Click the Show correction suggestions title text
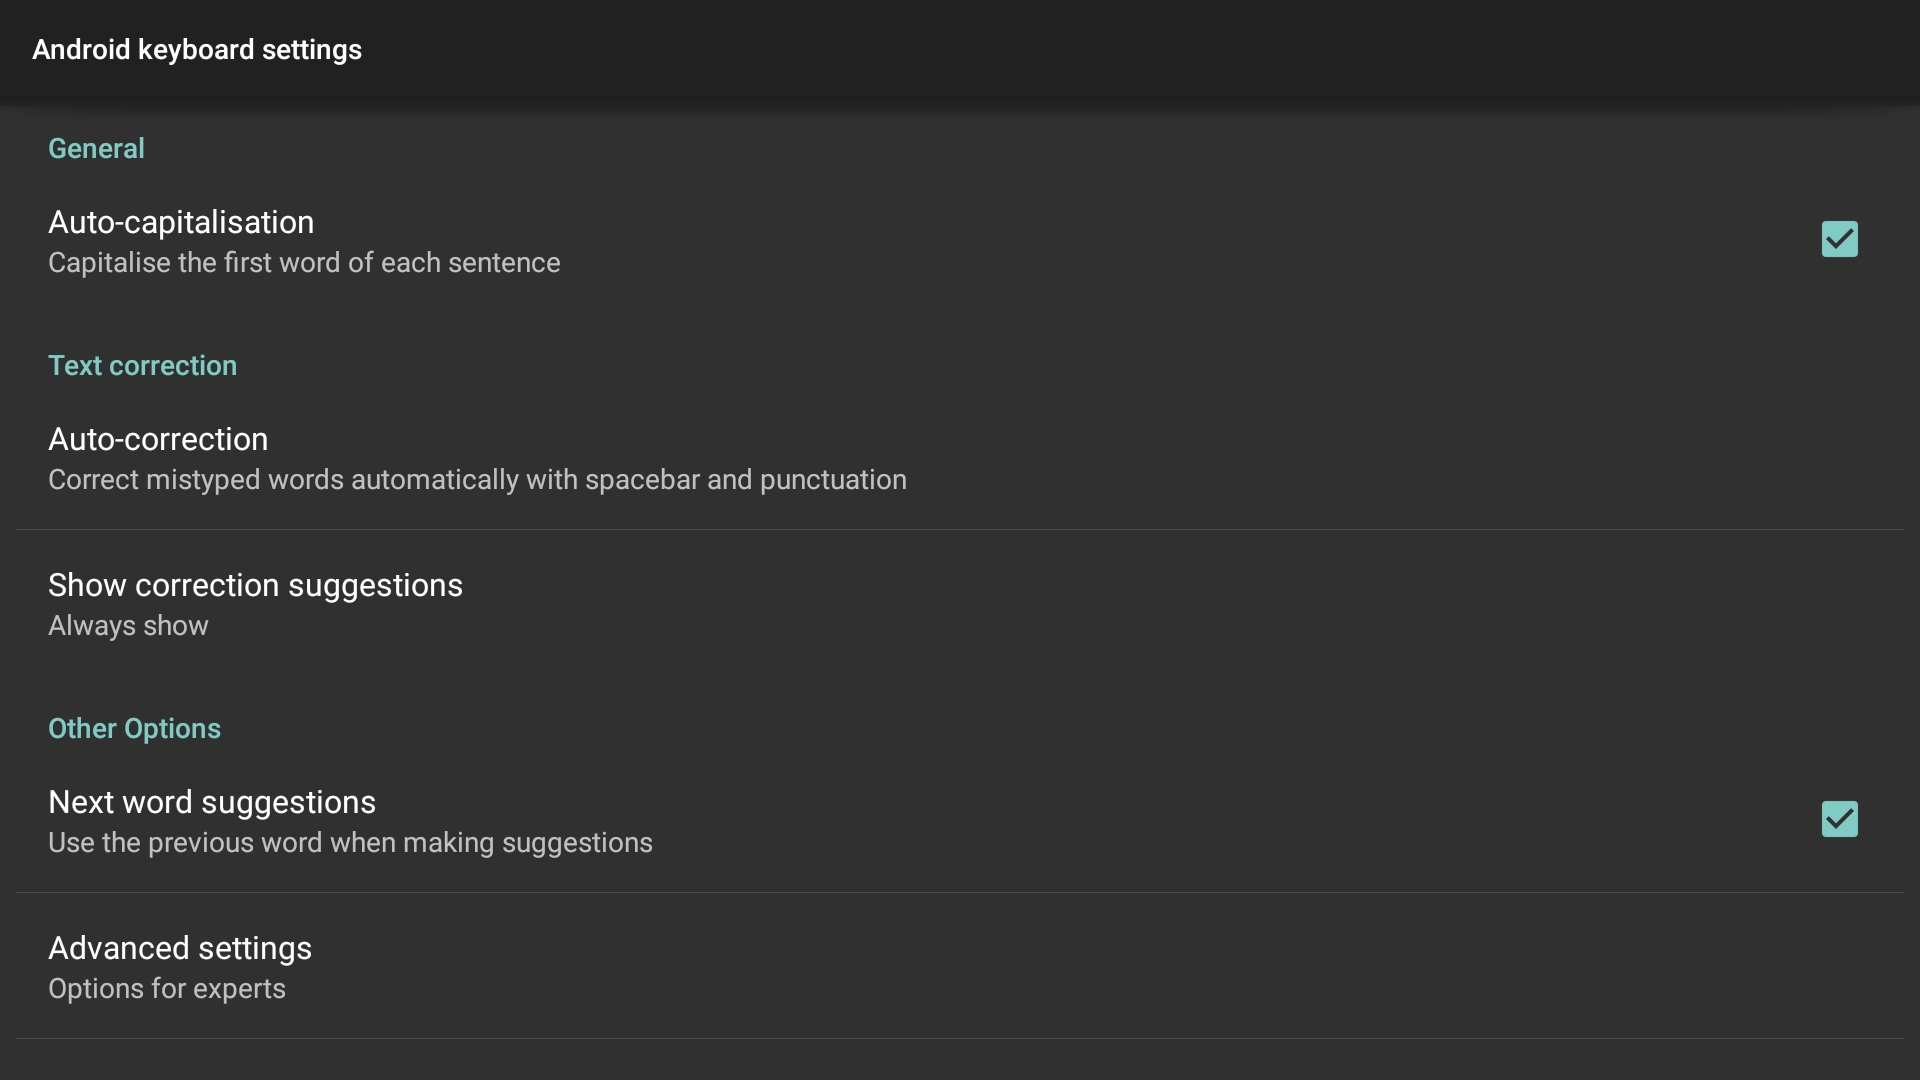The width and height of the screenshot is (1920, 1080). (x=255, y=585)
